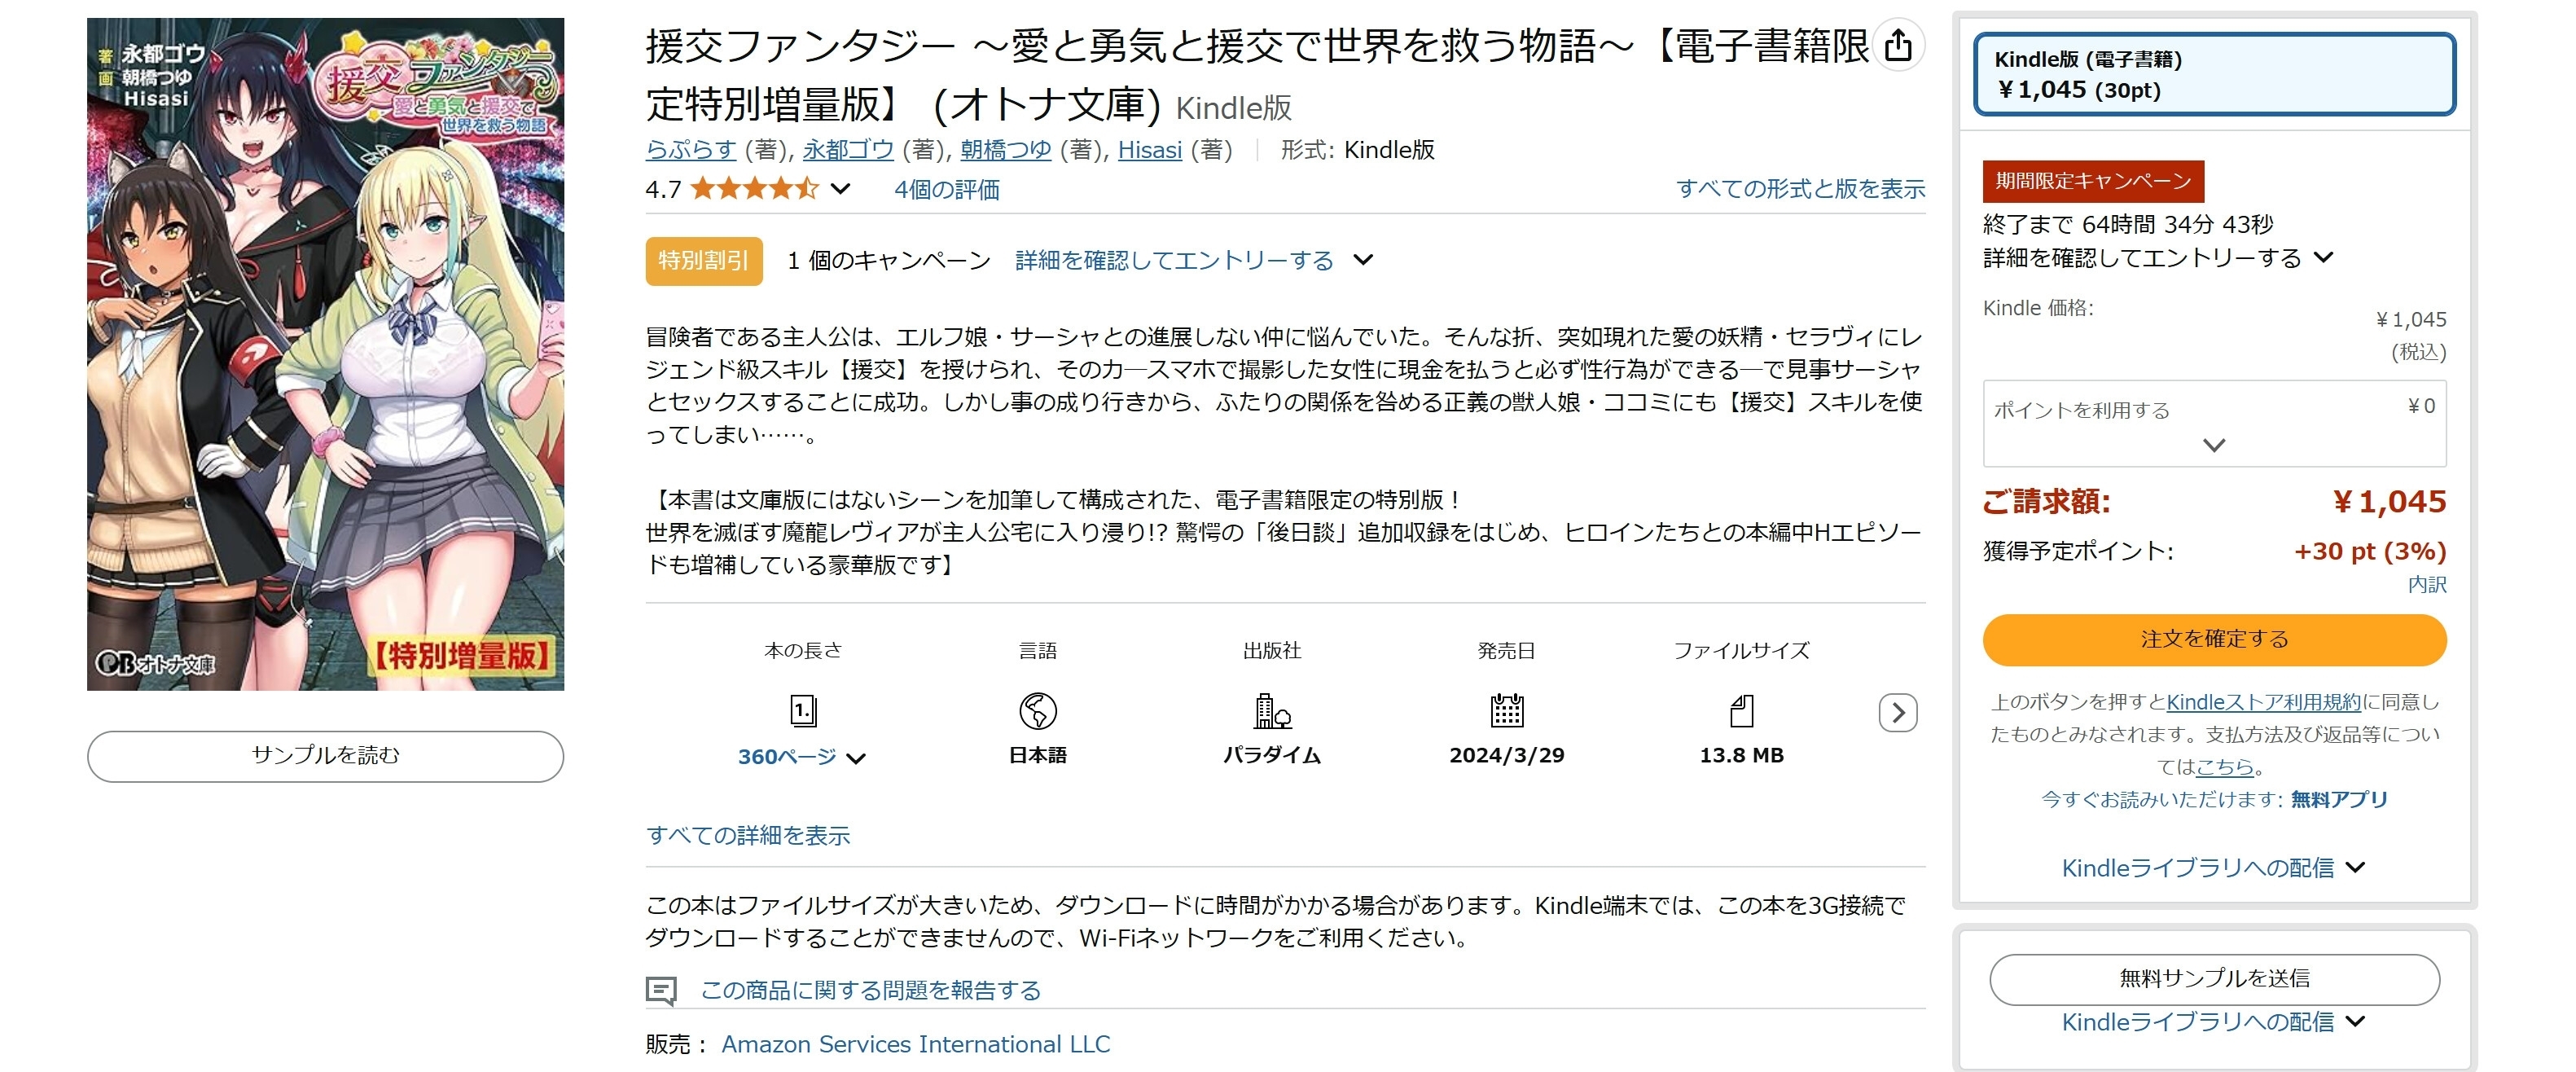Open the すべての形式と版を表示 link
This screenshot has height=1072, width=2576.
(1800, 188)
